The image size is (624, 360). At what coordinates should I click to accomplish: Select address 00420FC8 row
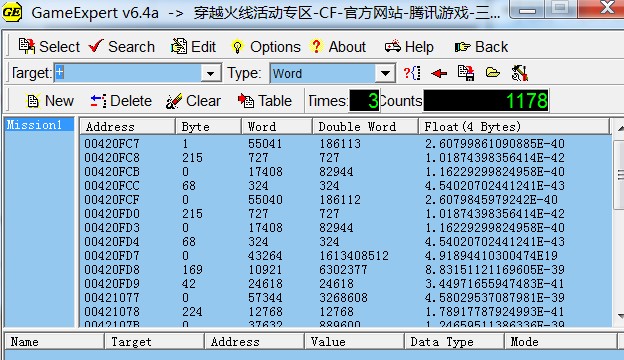point(345,158)
